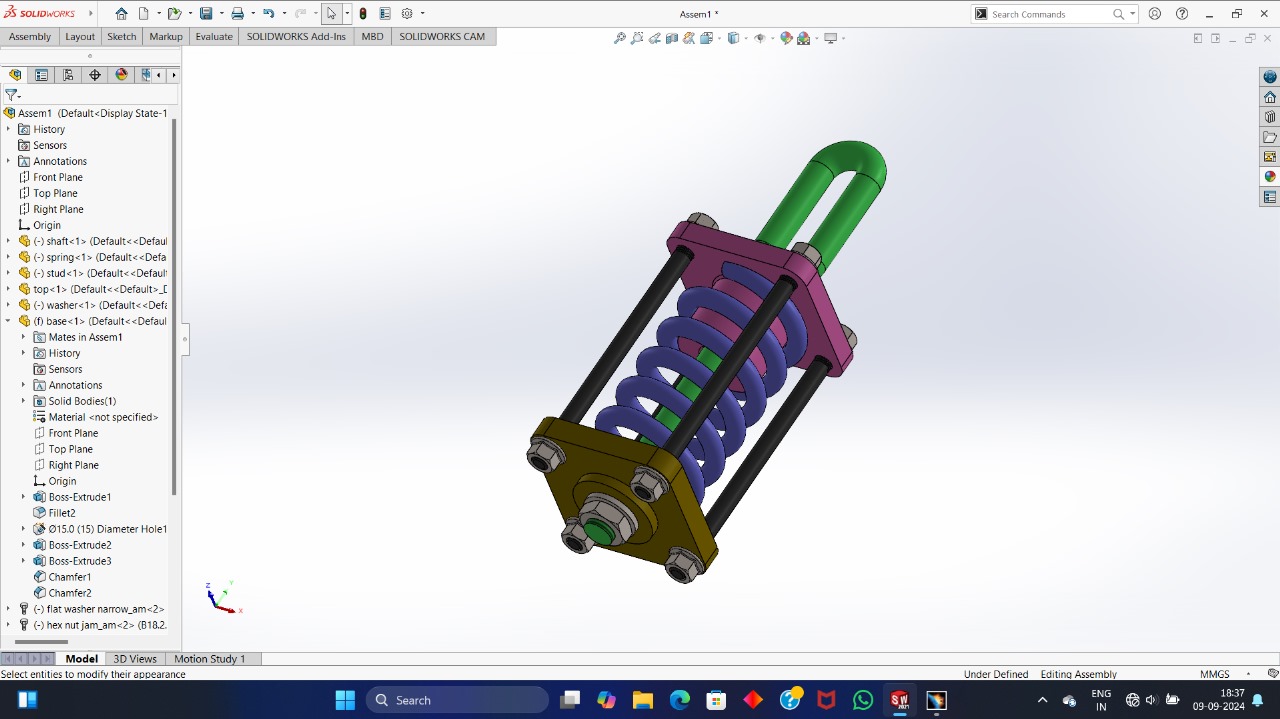Select the top<1> component
1280x719 pixels.
[98, 289]
